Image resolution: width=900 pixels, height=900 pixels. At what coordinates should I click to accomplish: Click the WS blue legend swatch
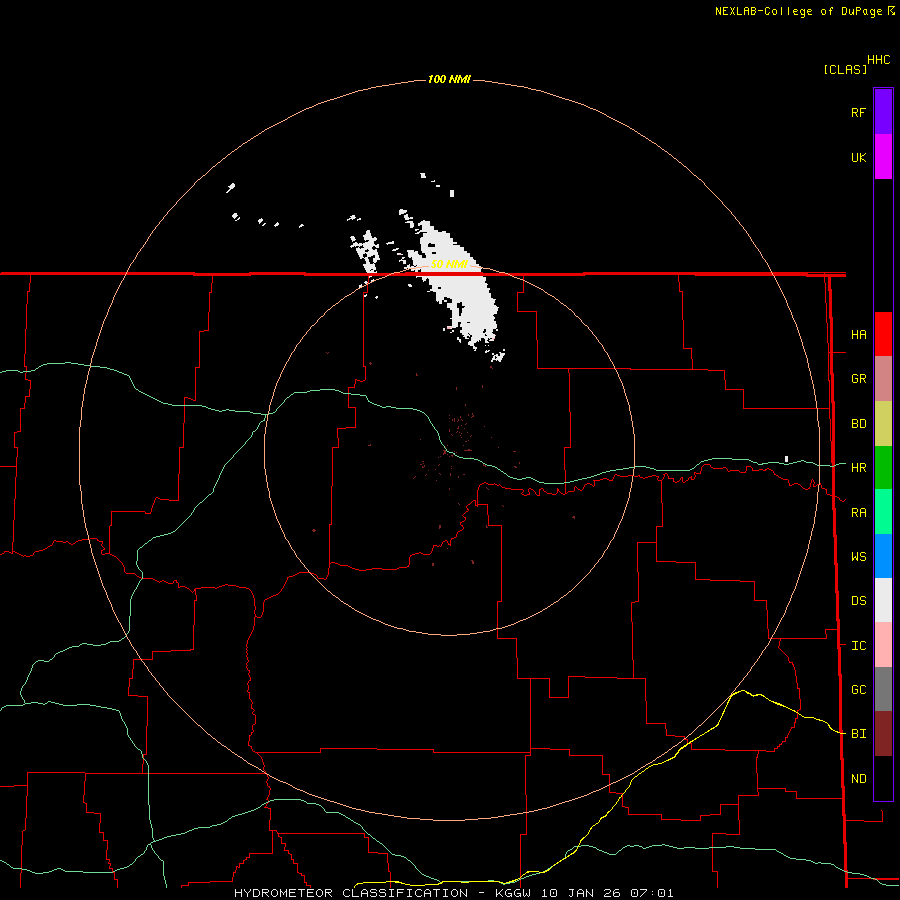pyautogui.click(x=883, y=556)
